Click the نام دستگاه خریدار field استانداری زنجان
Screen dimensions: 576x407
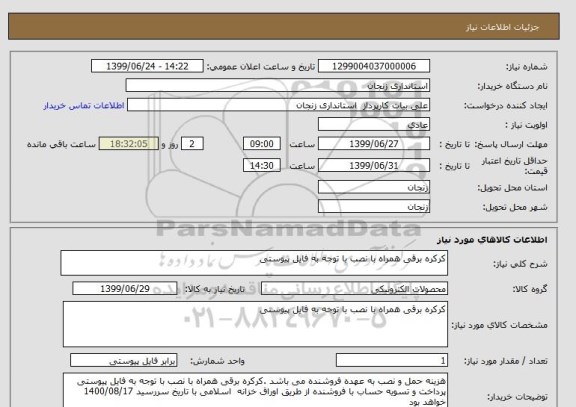[x=278, y=86]
